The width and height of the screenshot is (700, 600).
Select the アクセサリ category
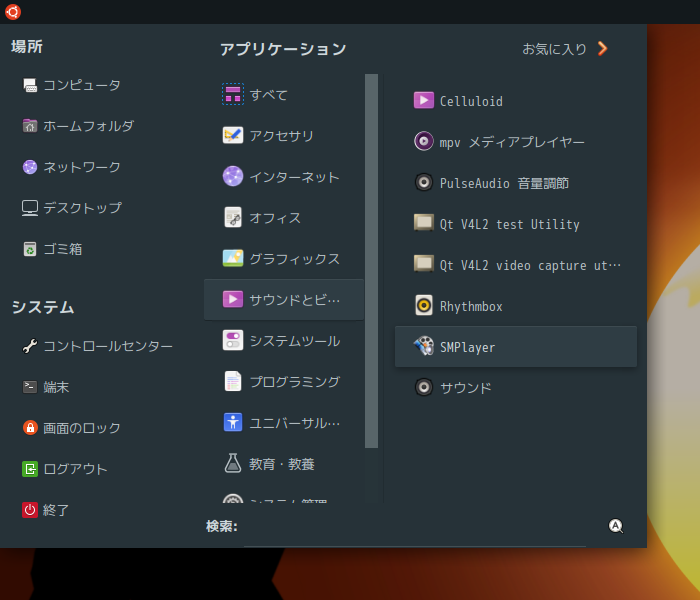point(284,136)
